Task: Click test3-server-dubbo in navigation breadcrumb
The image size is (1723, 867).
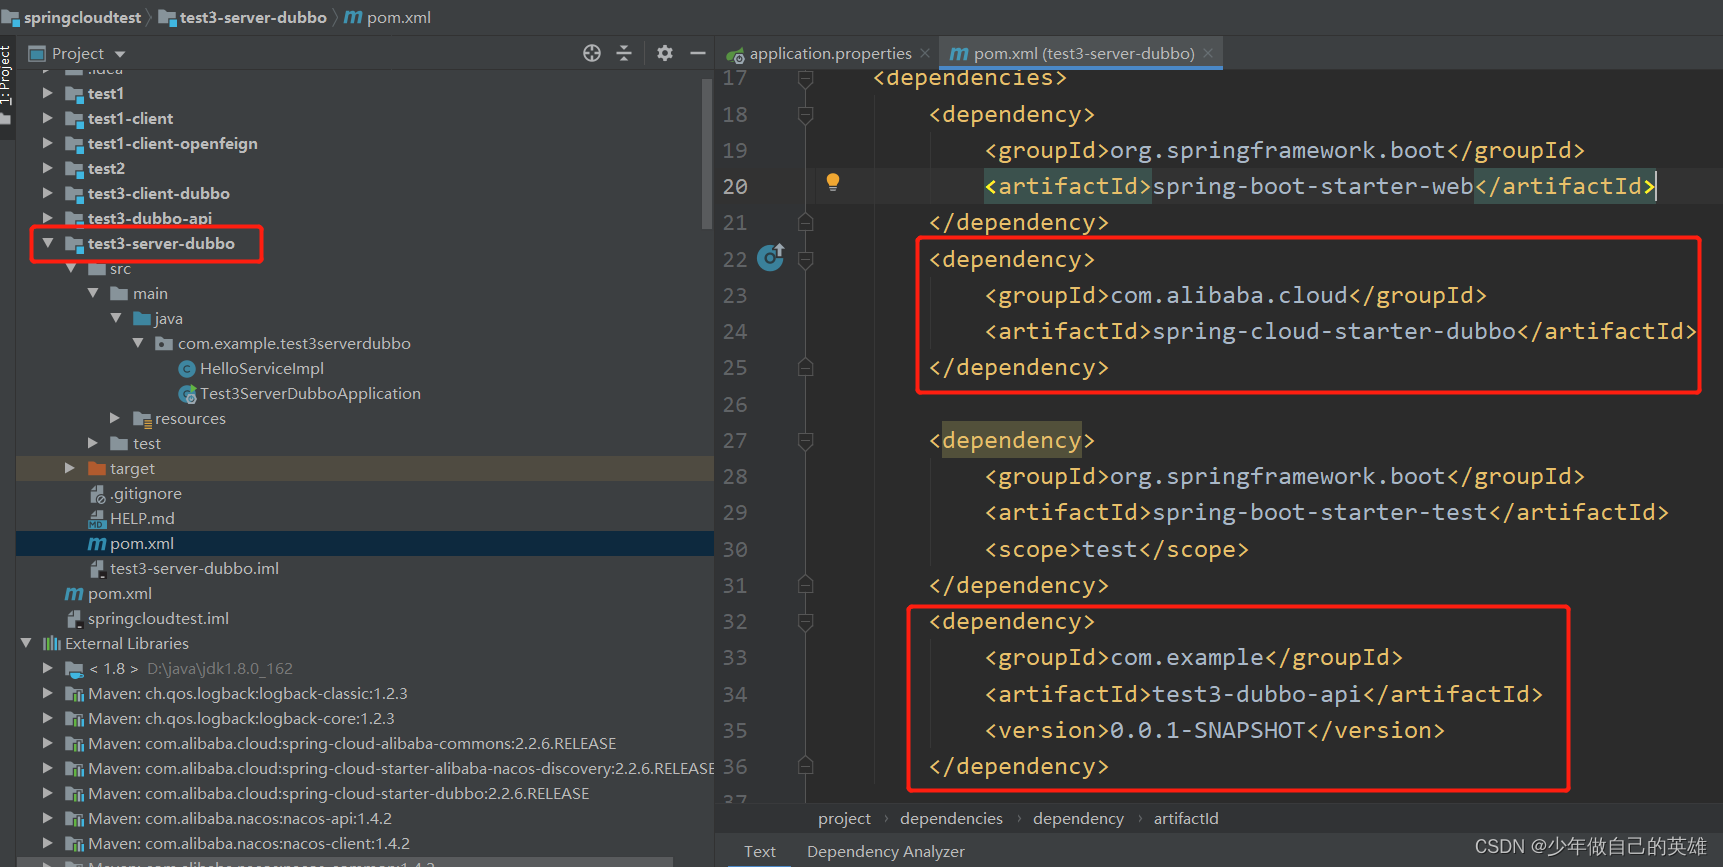Action: coord(253,17)
